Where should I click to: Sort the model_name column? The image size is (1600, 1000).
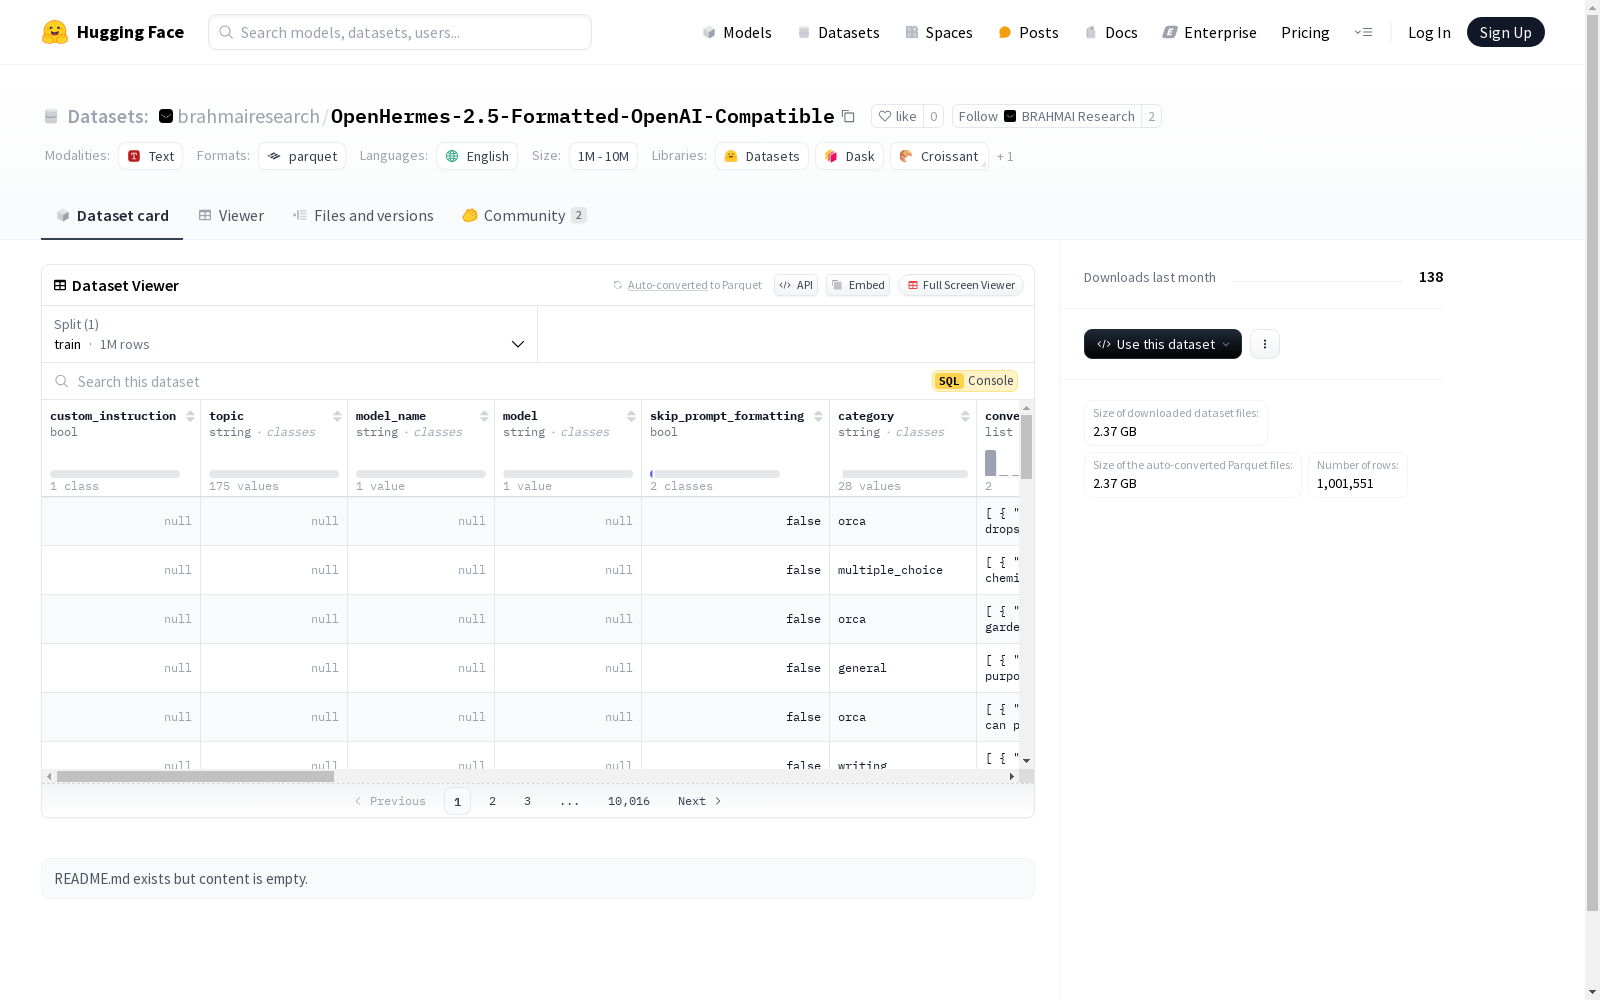tap(484, 416)
